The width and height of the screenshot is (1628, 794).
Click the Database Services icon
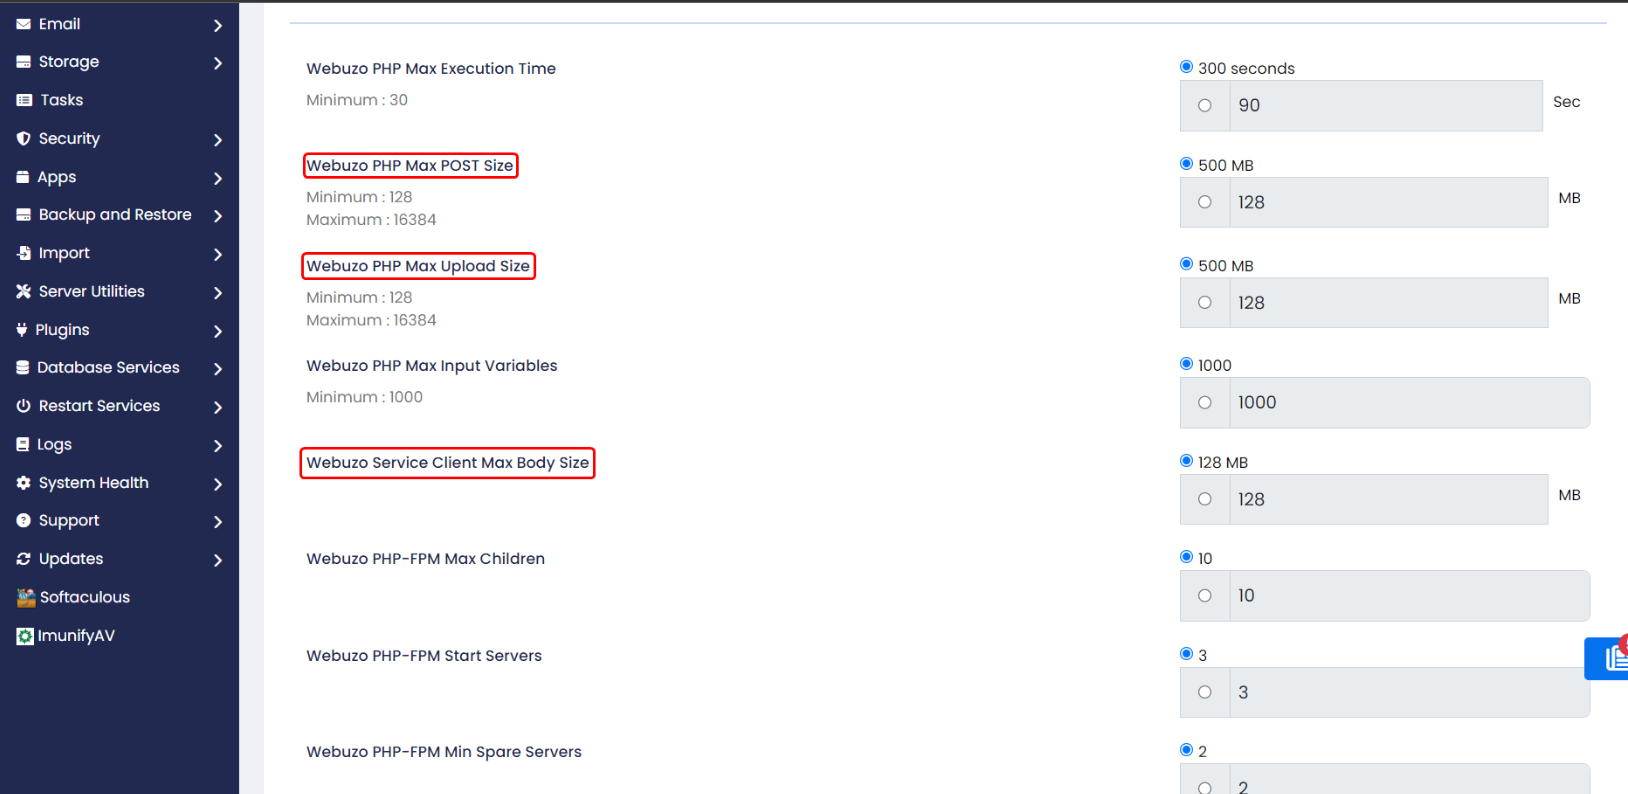(23, 368)
